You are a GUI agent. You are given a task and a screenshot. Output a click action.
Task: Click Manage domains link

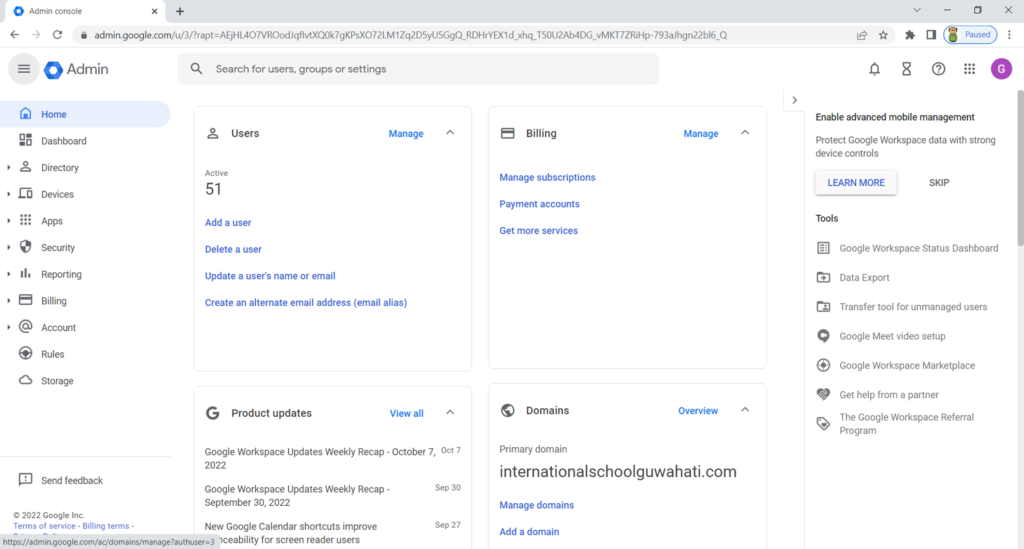coord(536,505)
